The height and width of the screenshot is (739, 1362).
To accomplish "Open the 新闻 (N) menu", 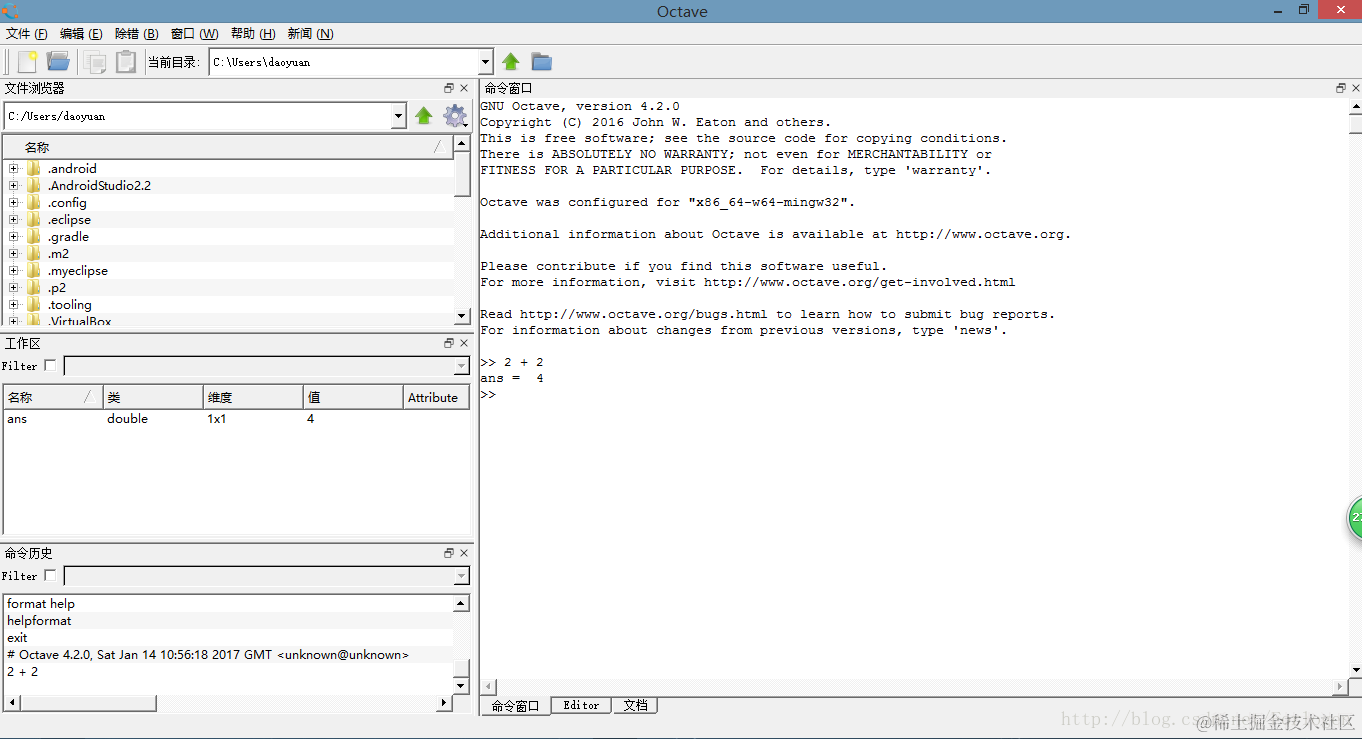I will pos(310,34).
